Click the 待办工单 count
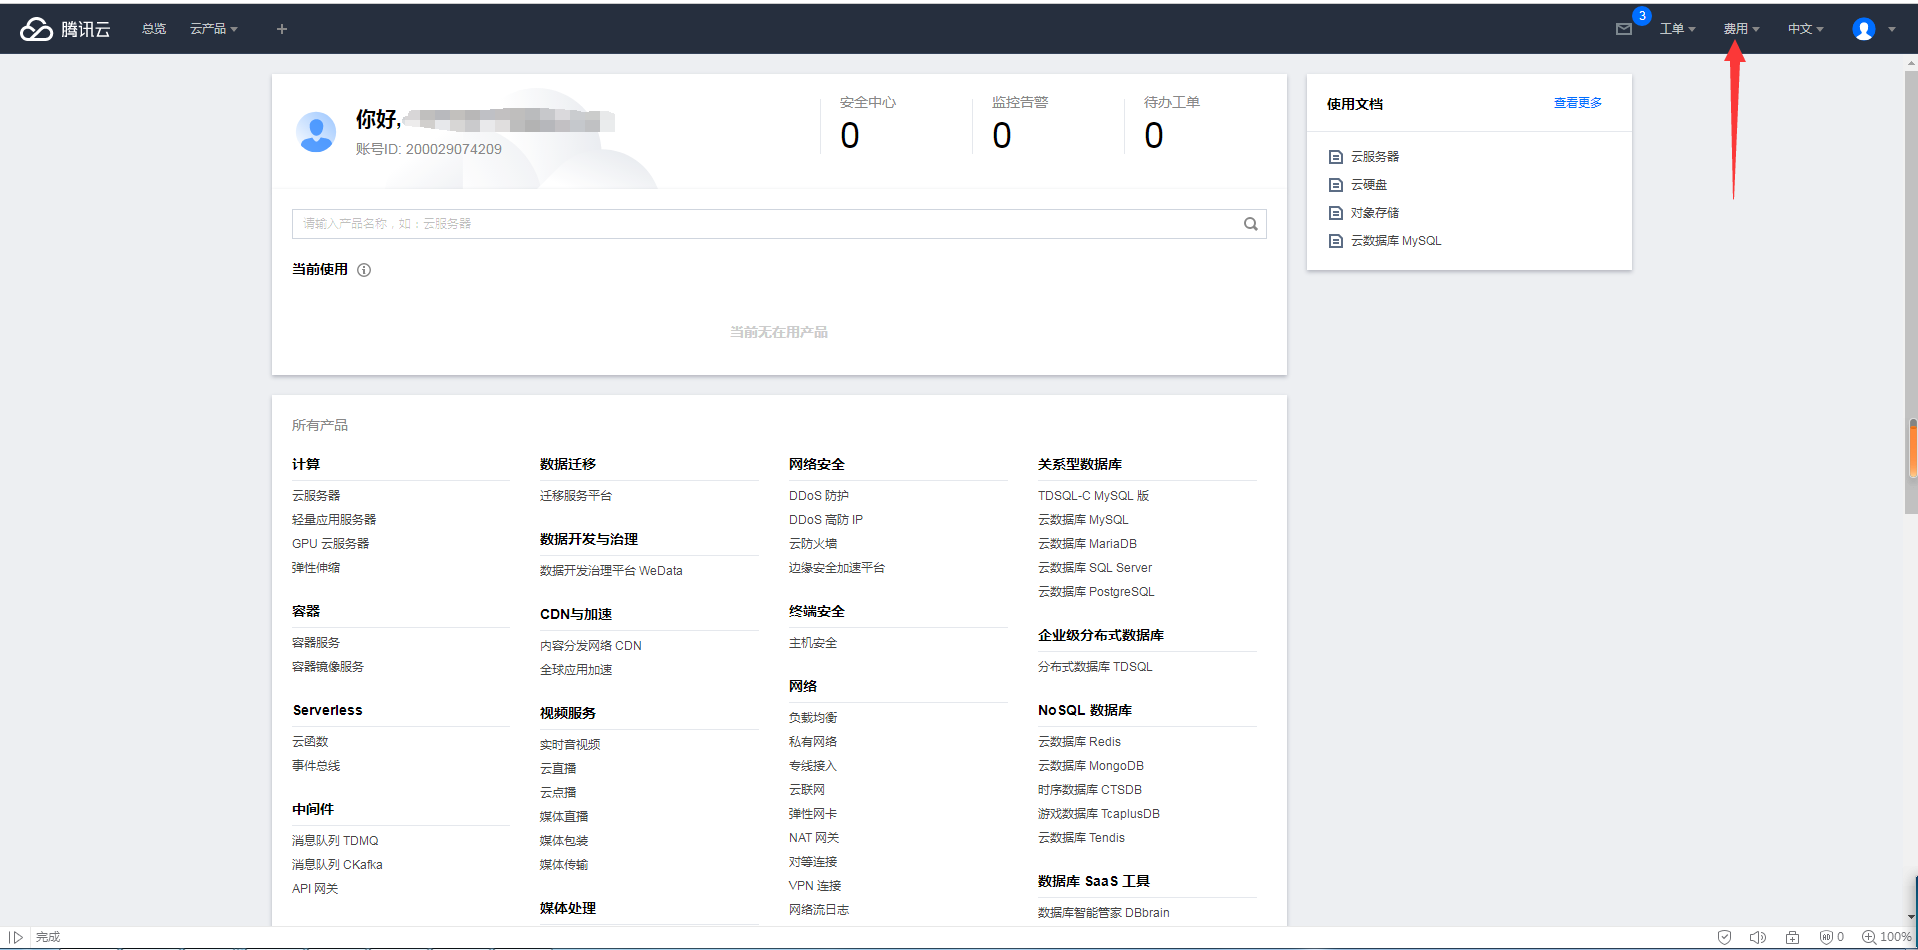The image size is (1918, 950). 1154,136
